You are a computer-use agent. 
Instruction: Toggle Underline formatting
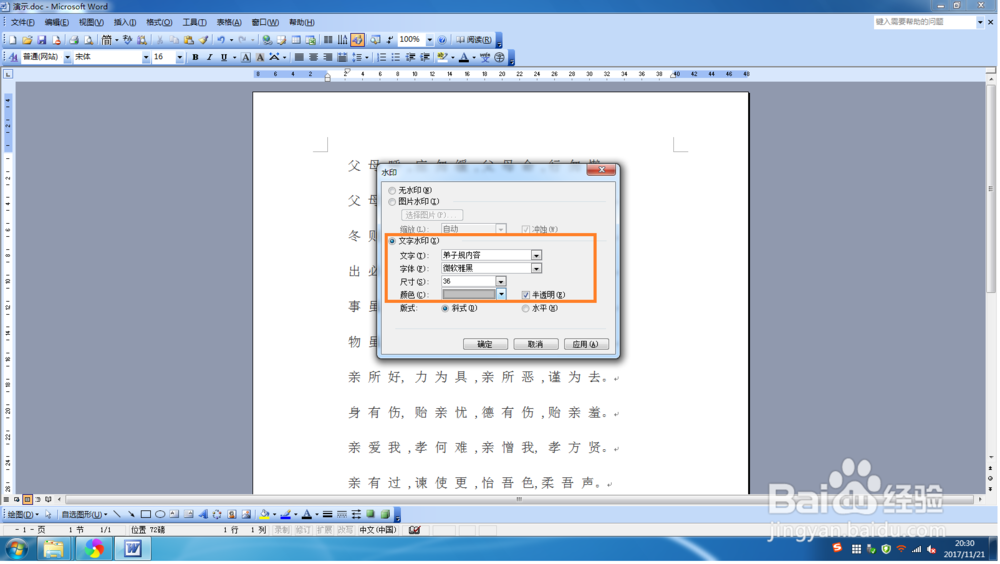(224, 57)
